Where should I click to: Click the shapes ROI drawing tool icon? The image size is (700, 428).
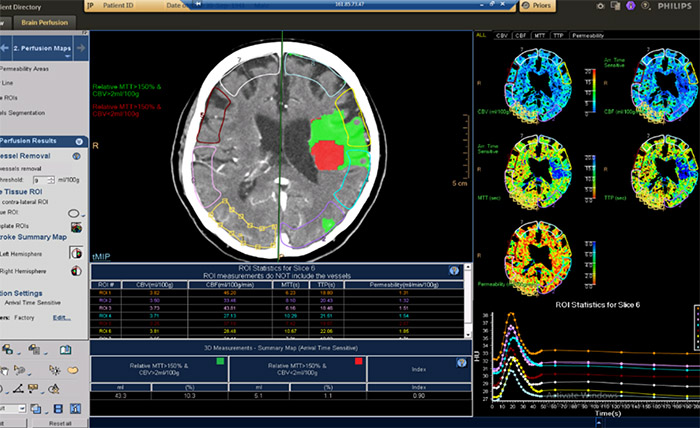pyautogui.click(x=54, y=389)
